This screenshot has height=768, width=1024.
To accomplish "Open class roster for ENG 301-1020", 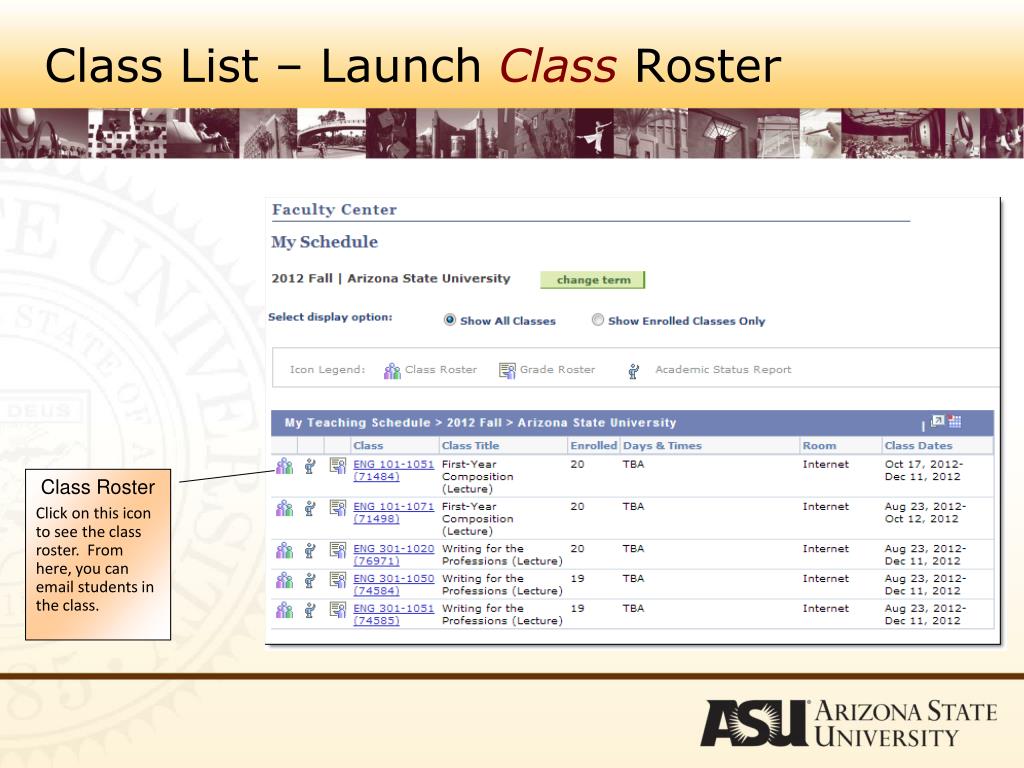I will (284, 551).
